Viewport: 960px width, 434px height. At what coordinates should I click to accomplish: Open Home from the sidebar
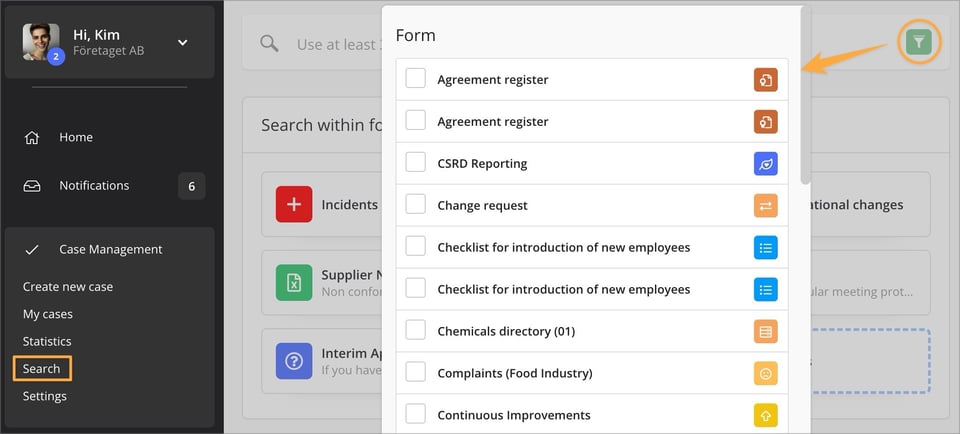(x=75, y=137)
